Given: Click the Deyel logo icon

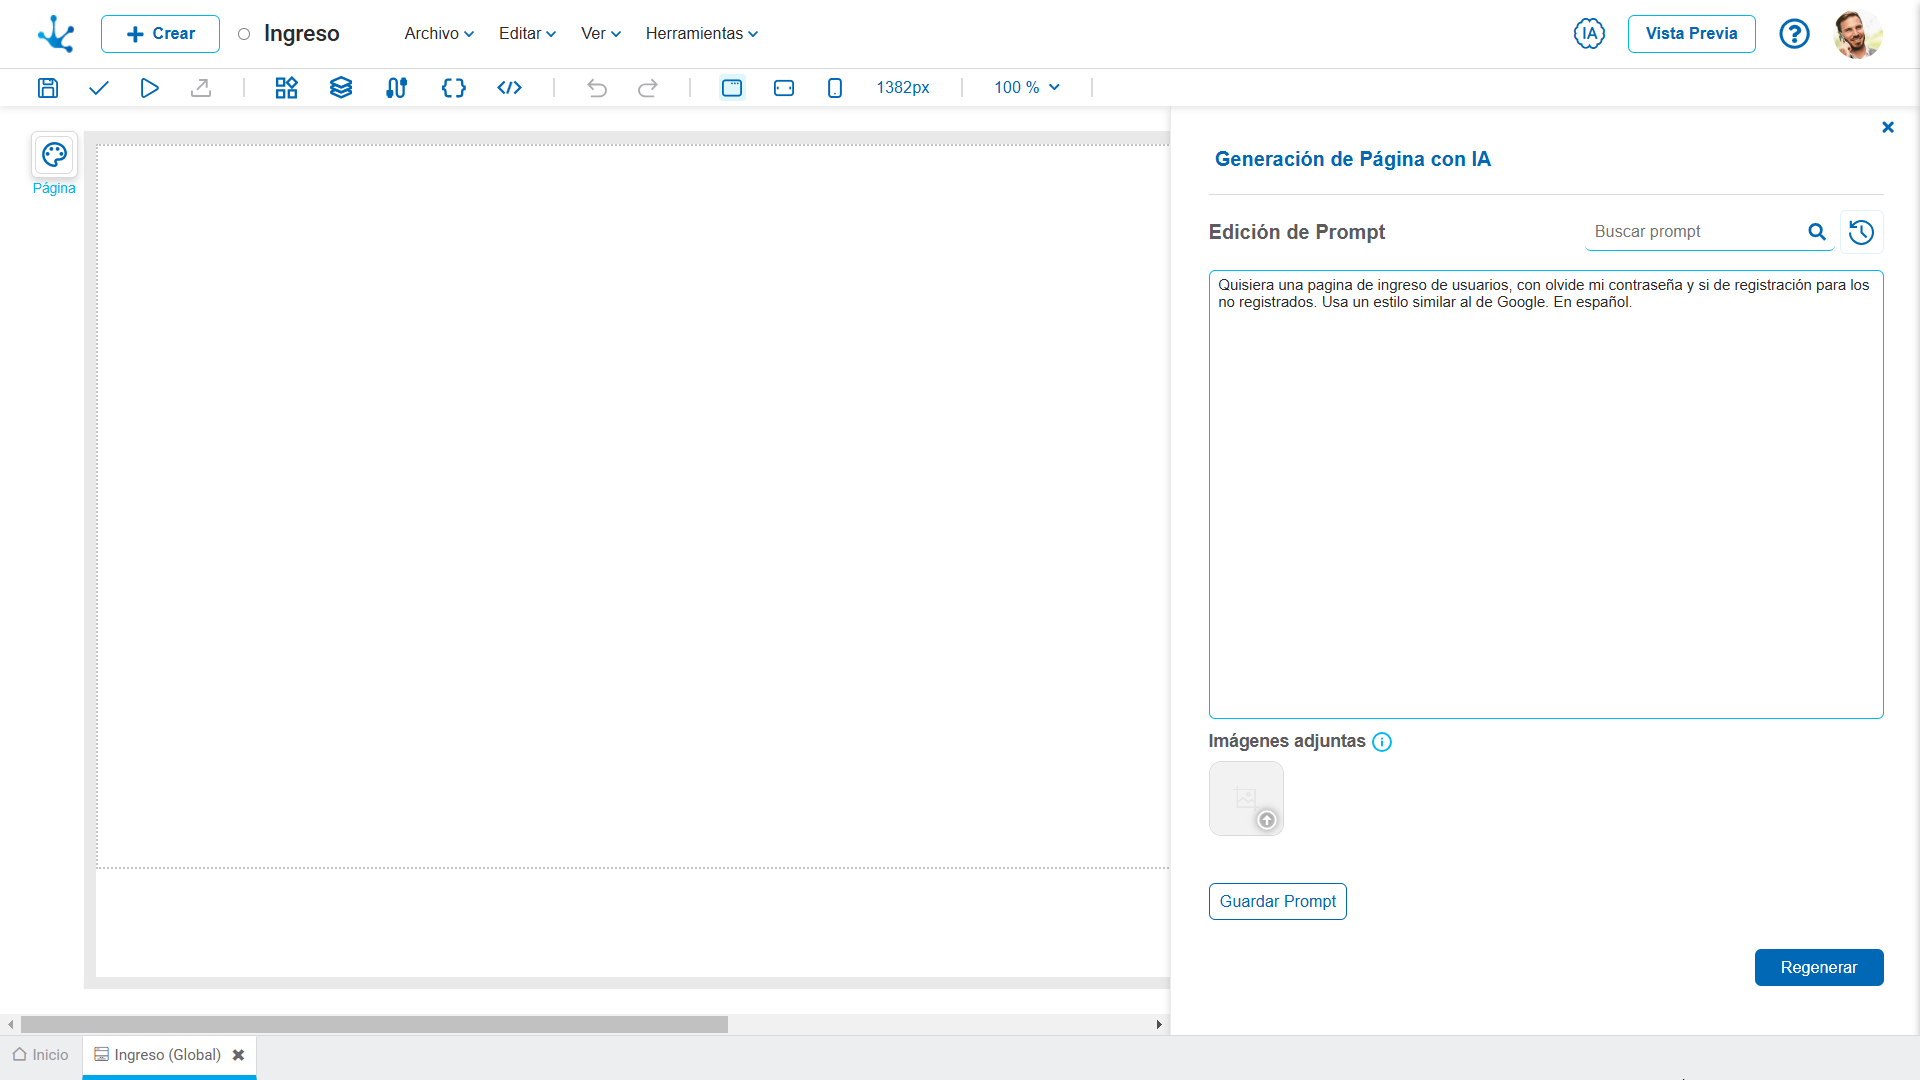Looking at the screenshot, I should pos(56,34).
